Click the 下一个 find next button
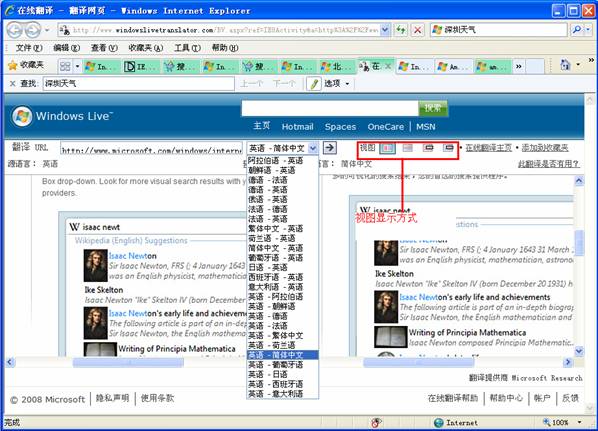Image resolution: width=598 pixels, height=431 pixels. (285, 84)
